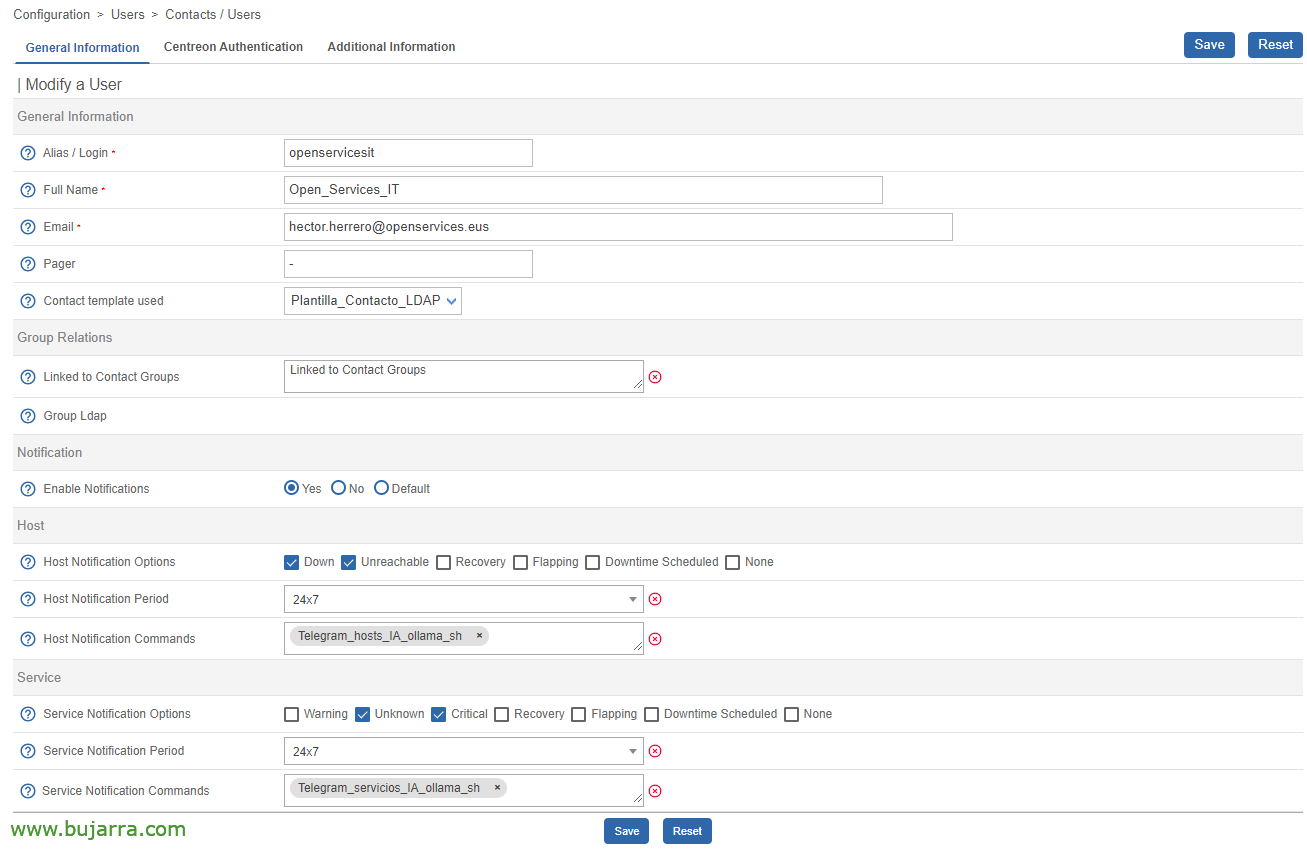Uncheck host Unreachable notification option
The height and width of the screenshot is (850, 1307).
click(x=348, y=562)
